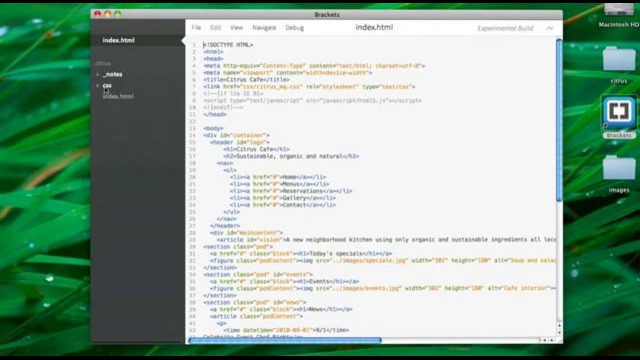The height and width of the screenshot is (360, 640).
Task: Click the scroll left arrow at bottom
Action: pyautogui.click(x=544, y=340)
